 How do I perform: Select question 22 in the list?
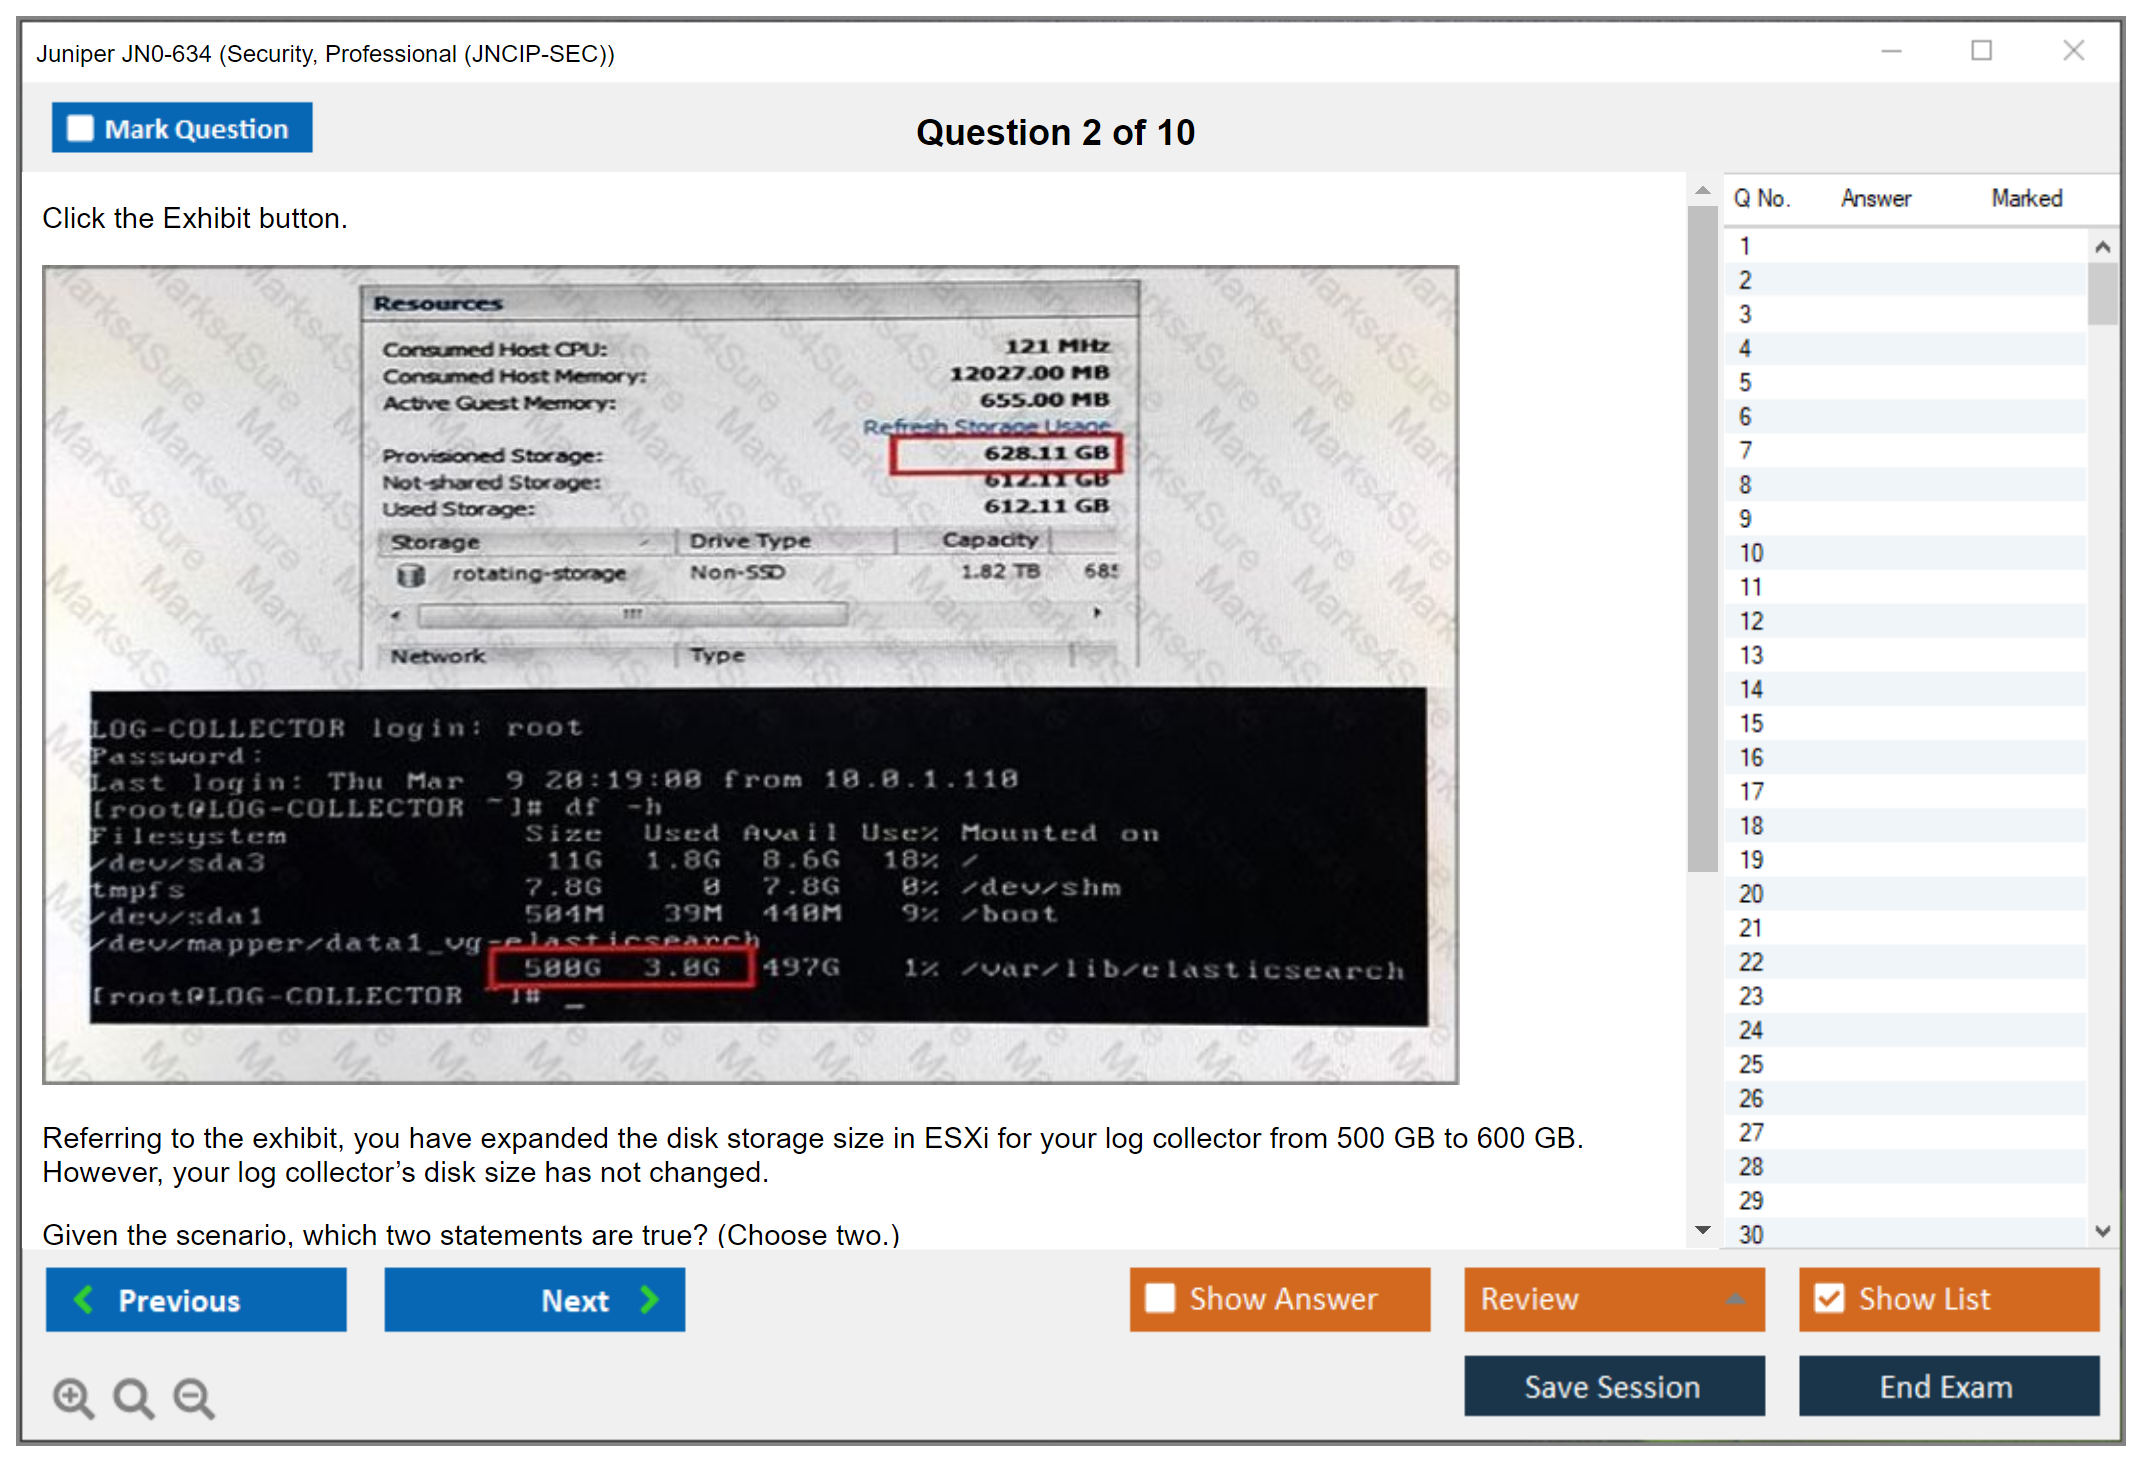(1751, 962)
